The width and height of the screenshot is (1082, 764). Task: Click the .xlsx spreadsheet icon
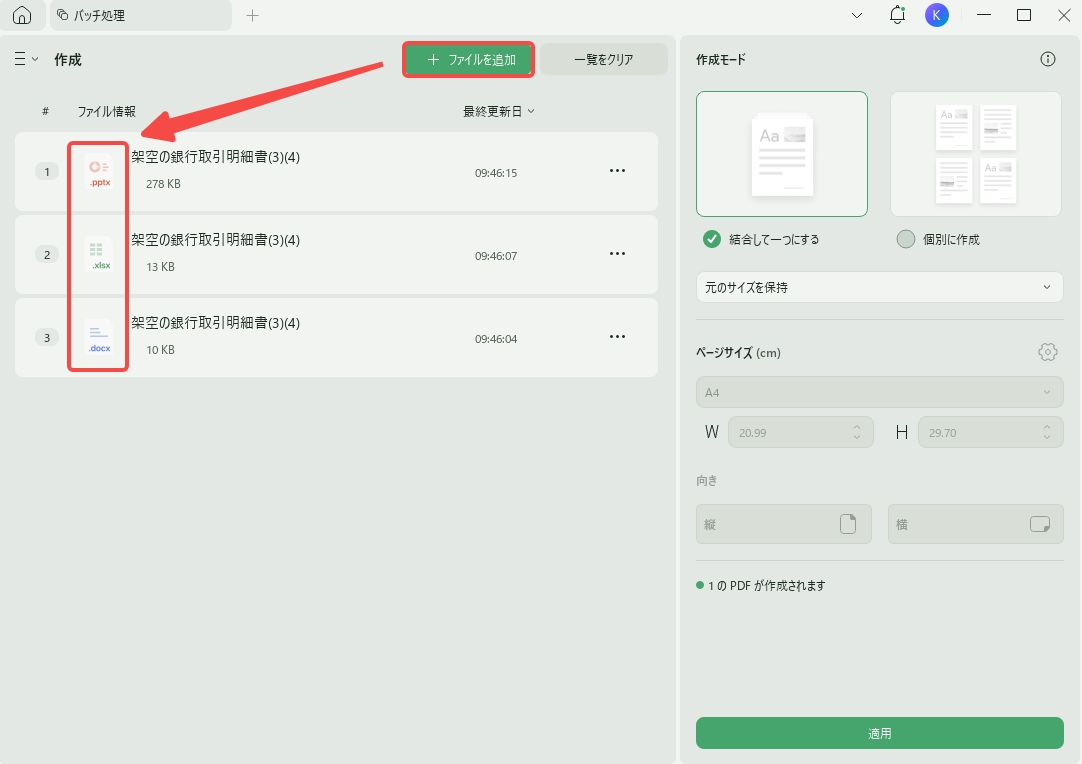[97, 253]
